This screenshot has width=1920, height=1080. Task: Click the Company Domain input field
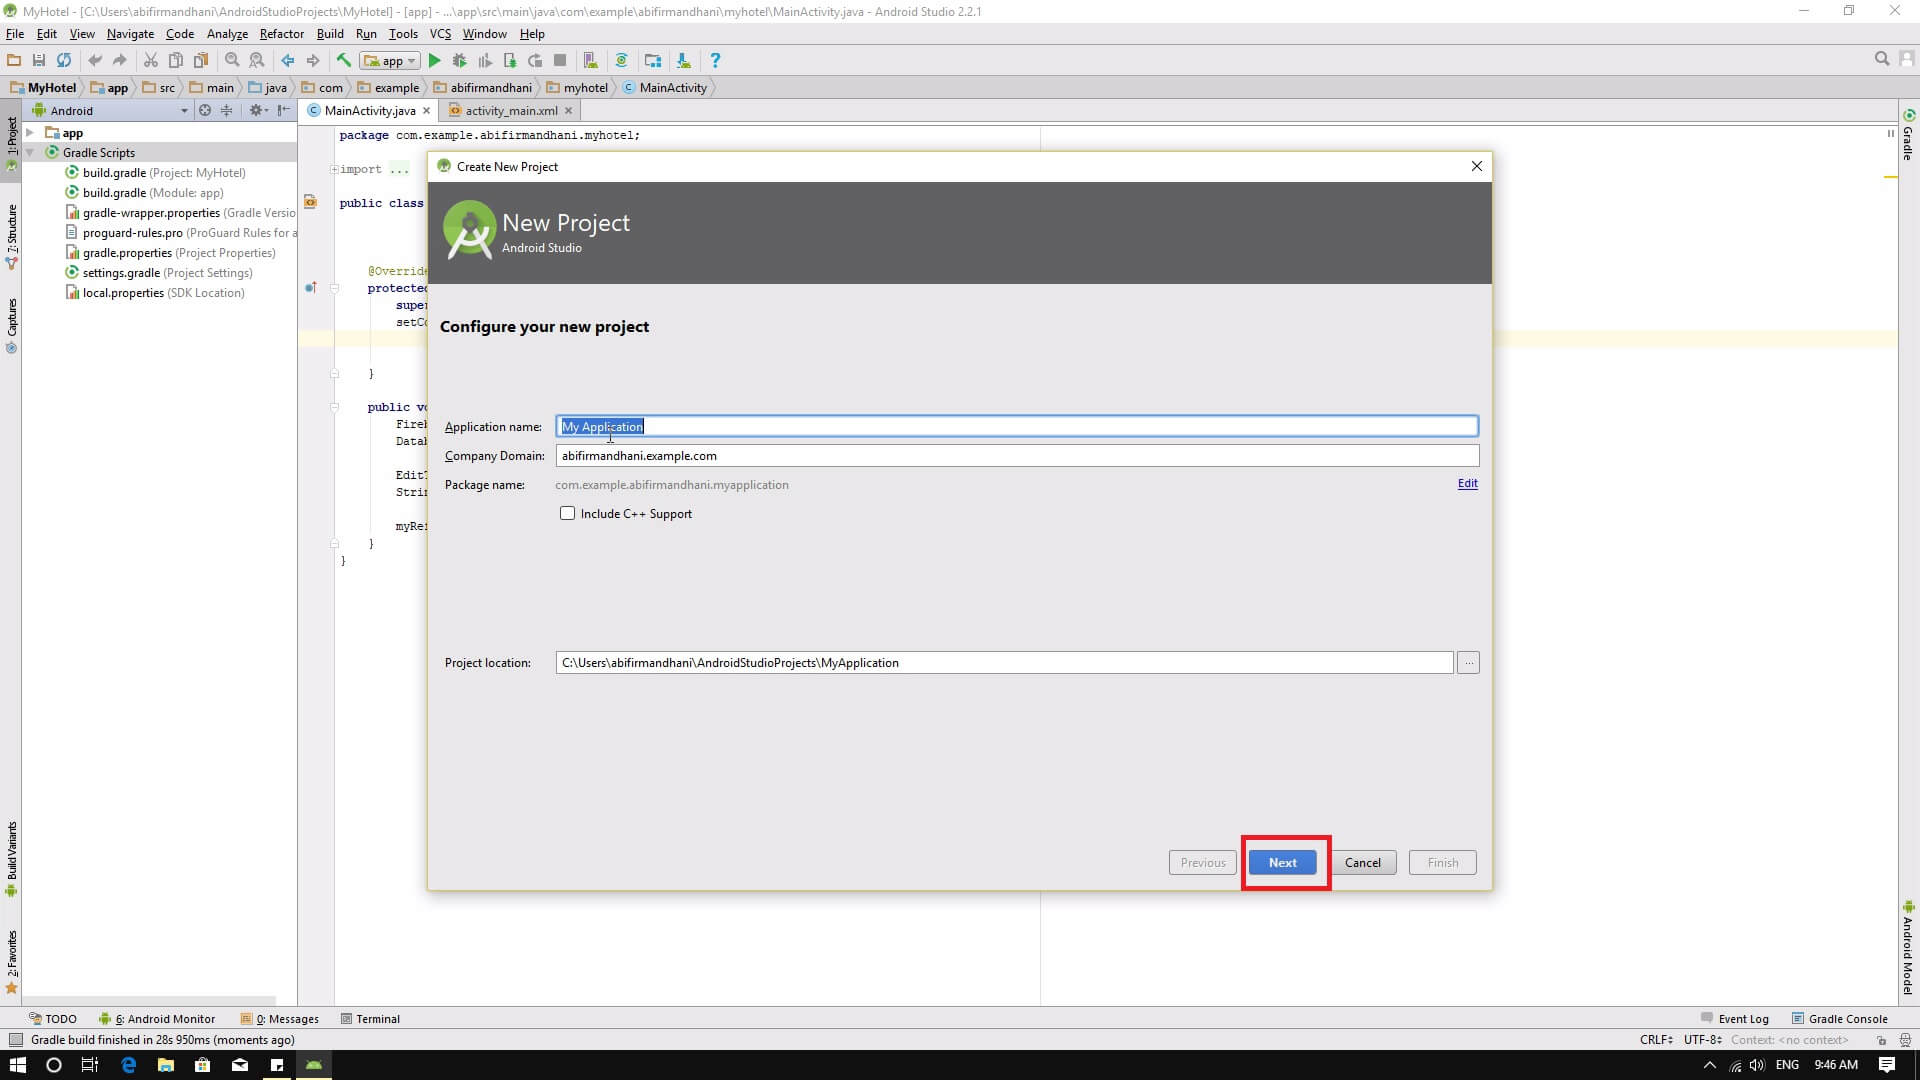point(1016,456)
